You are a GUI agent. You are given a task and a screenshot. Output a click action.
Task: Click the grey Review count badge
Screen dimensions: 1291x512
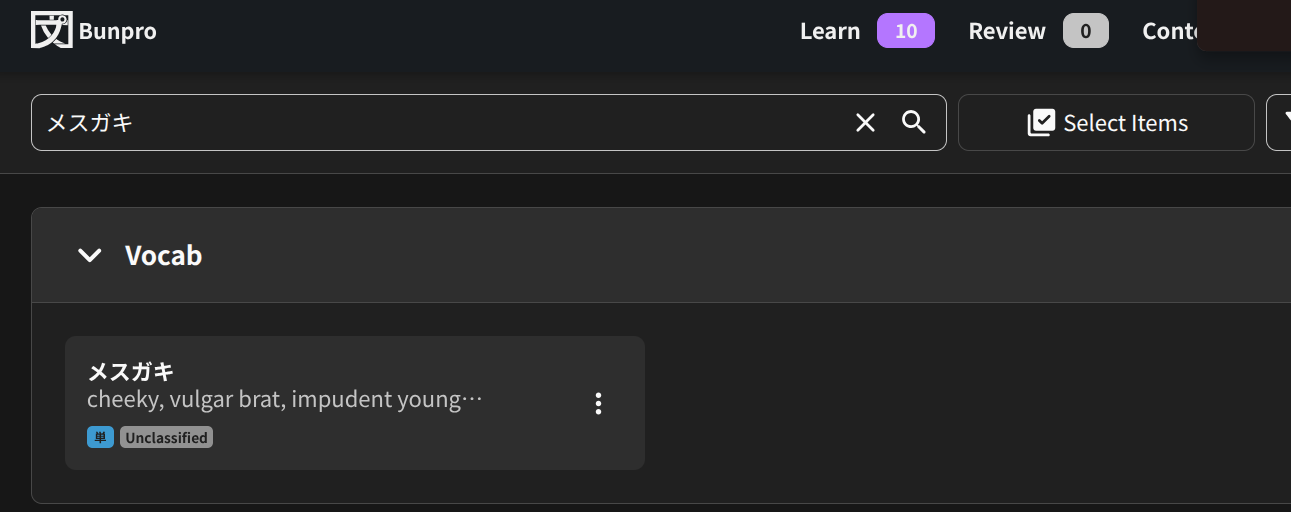pyautogui.click(x=1085, y=31)
